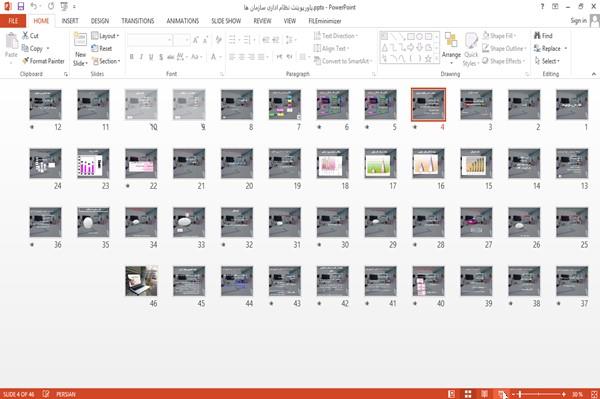The image size is (600, 399).
Task: Adjust the zoom slider handle
Action: pyautogui.click(x=520, y=394)
